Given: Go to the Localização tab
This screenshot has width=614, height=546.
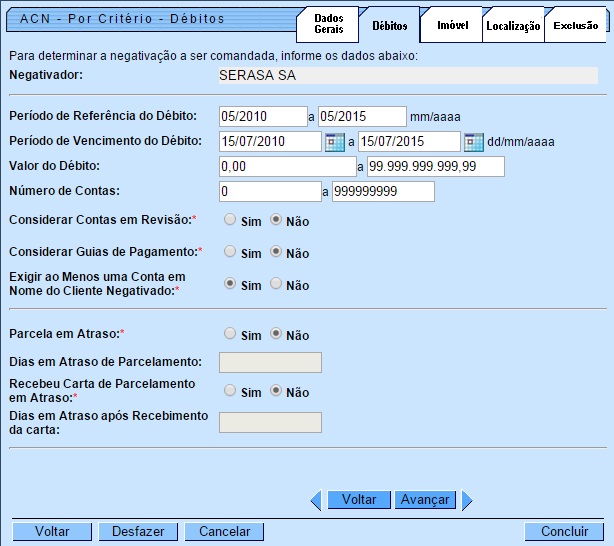Looking at the screenshot, I should [x=513, y=26].
